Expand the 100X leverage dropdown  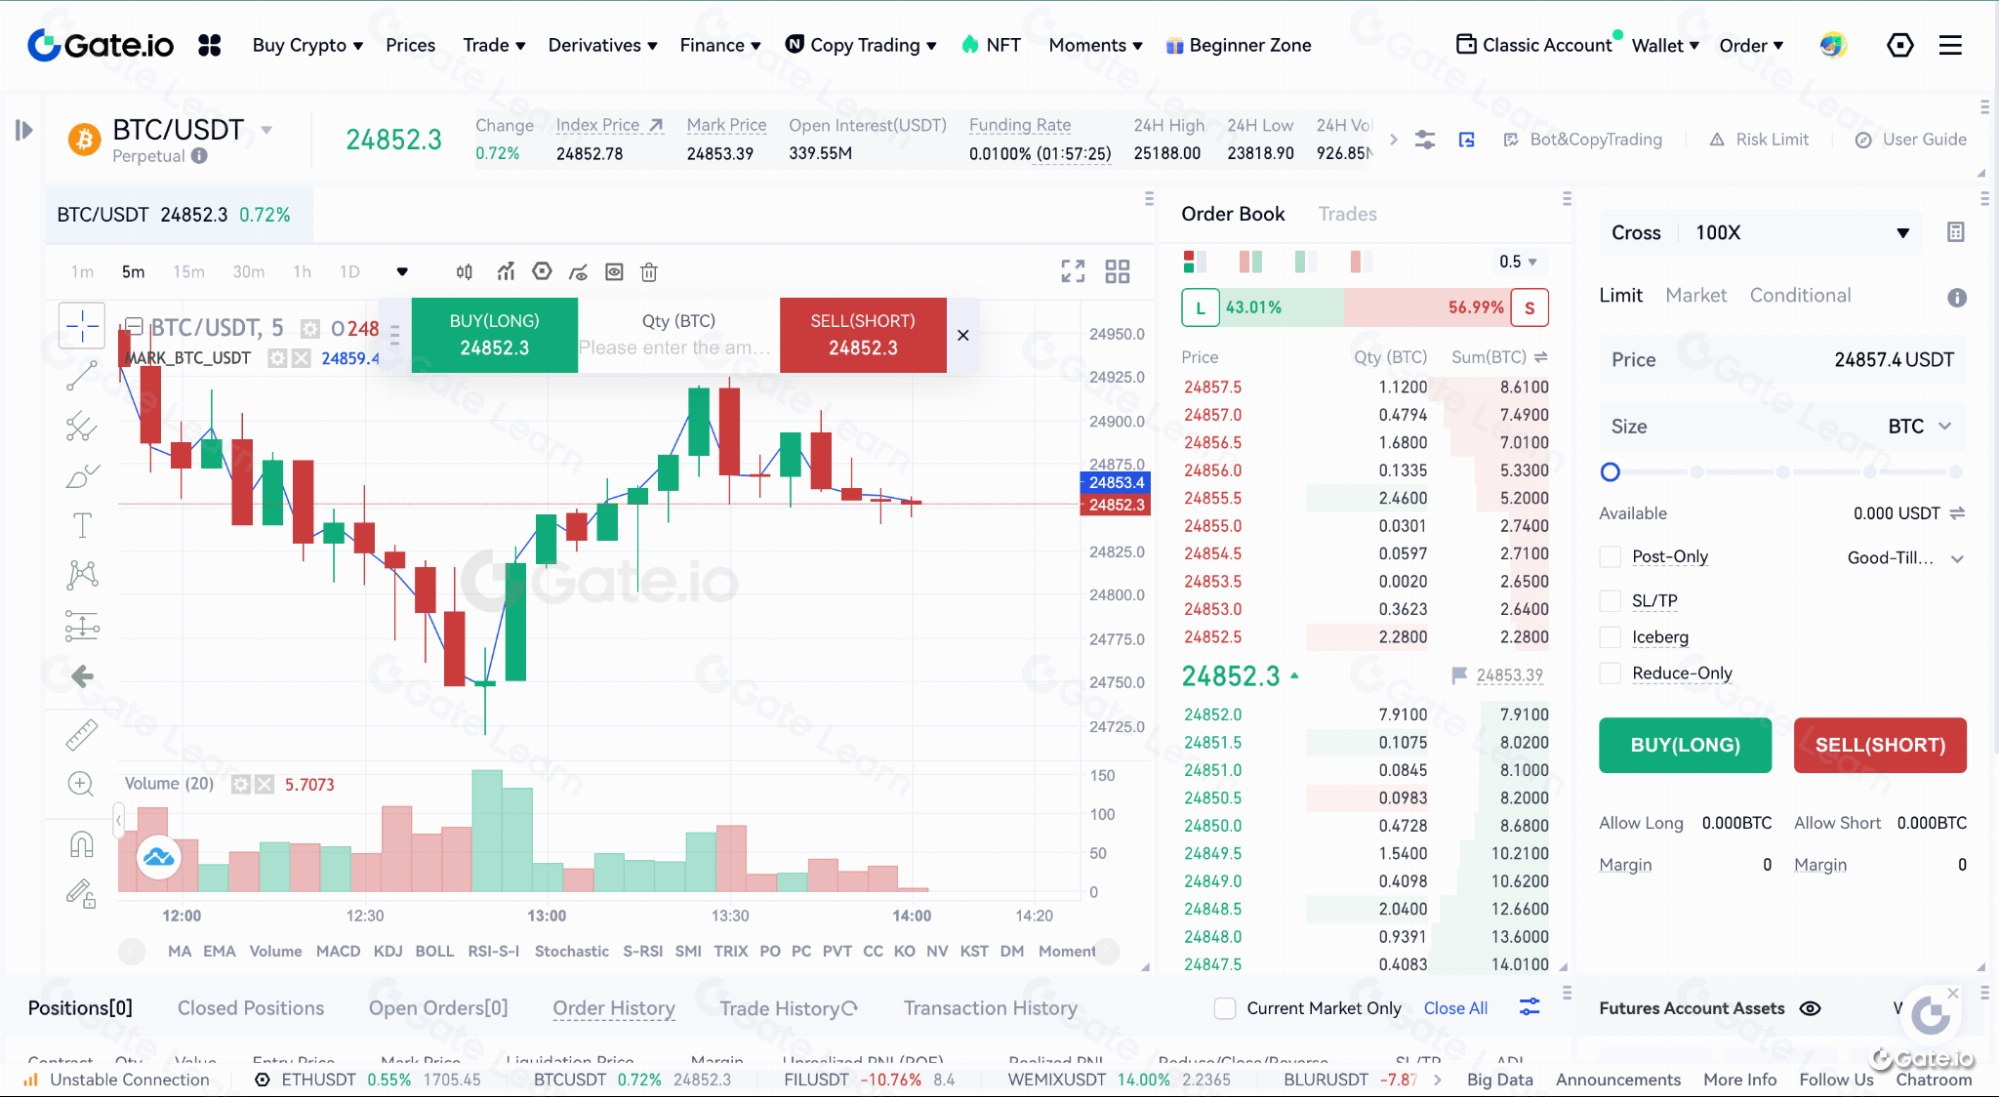(1902, 233)
